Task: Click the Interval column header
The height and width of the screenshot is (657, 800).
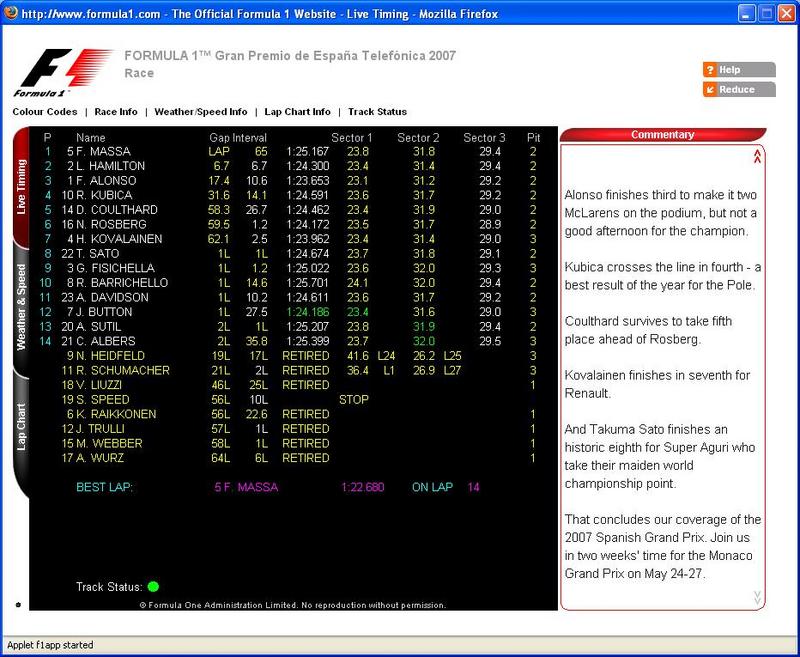Action: (x=249, y=138)
